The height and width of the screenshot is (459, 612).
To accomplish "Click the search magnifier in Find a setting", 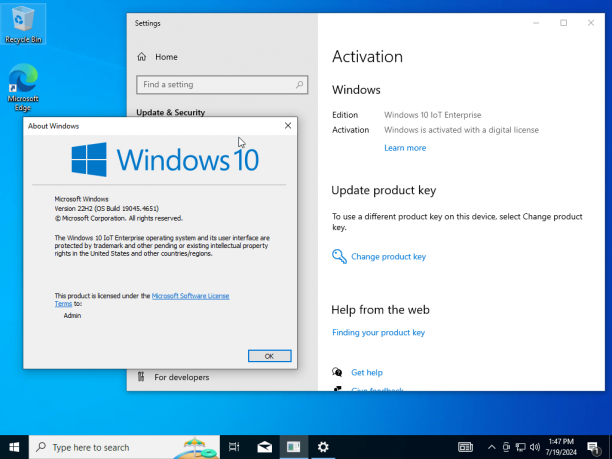I will (x=299, y=84).
